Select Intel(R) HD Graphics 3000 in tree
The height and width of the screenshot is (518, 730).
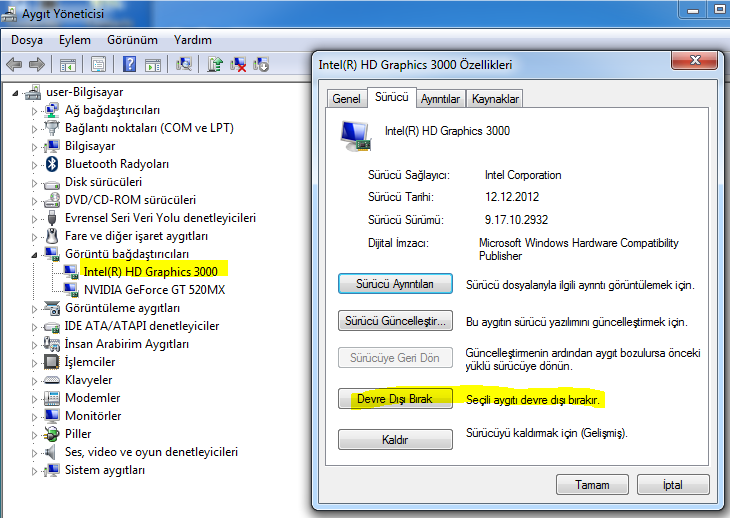click(150, 271)
